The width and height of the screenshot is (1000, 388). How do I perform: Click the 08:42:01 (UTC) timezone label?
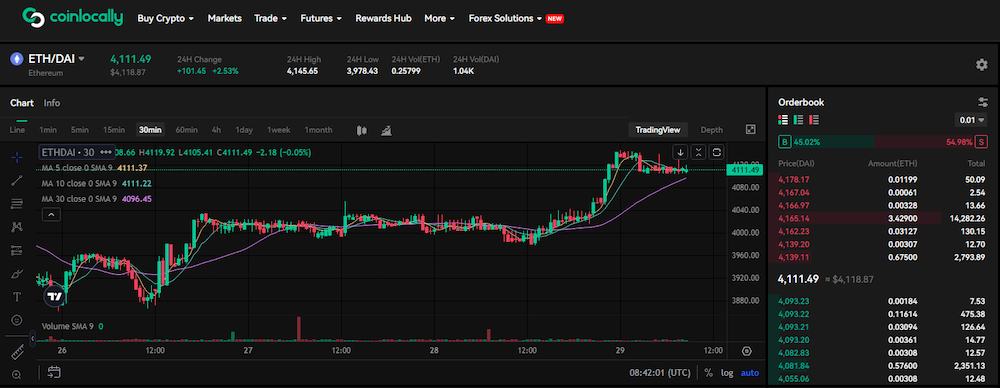click(x=659, y=373)
